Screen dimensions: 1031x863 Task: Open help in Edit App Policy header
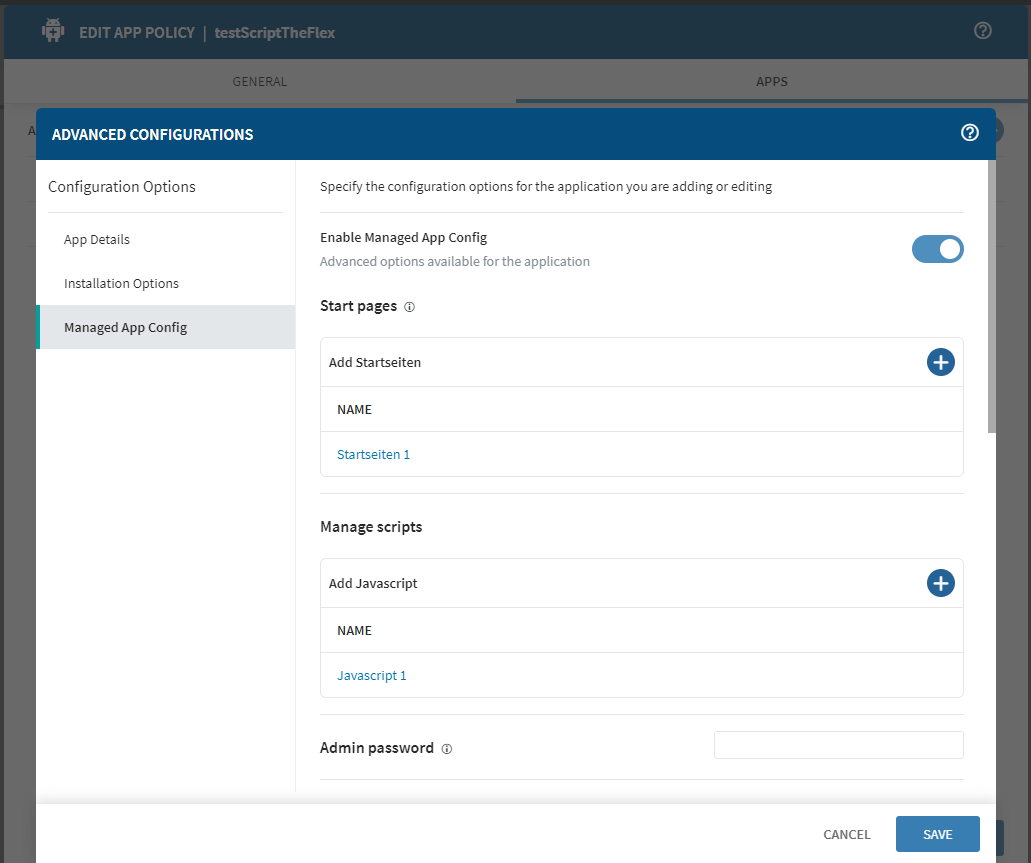tap(982, 31)
